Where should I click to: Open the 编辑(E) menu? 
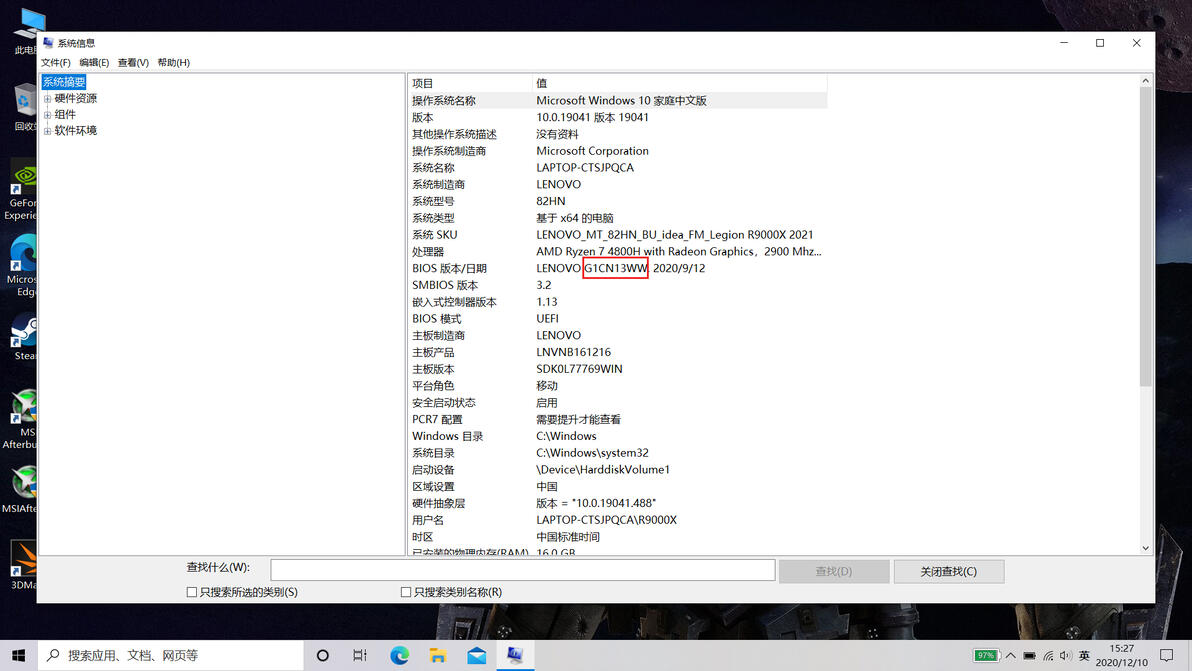[x=94, y=62]
